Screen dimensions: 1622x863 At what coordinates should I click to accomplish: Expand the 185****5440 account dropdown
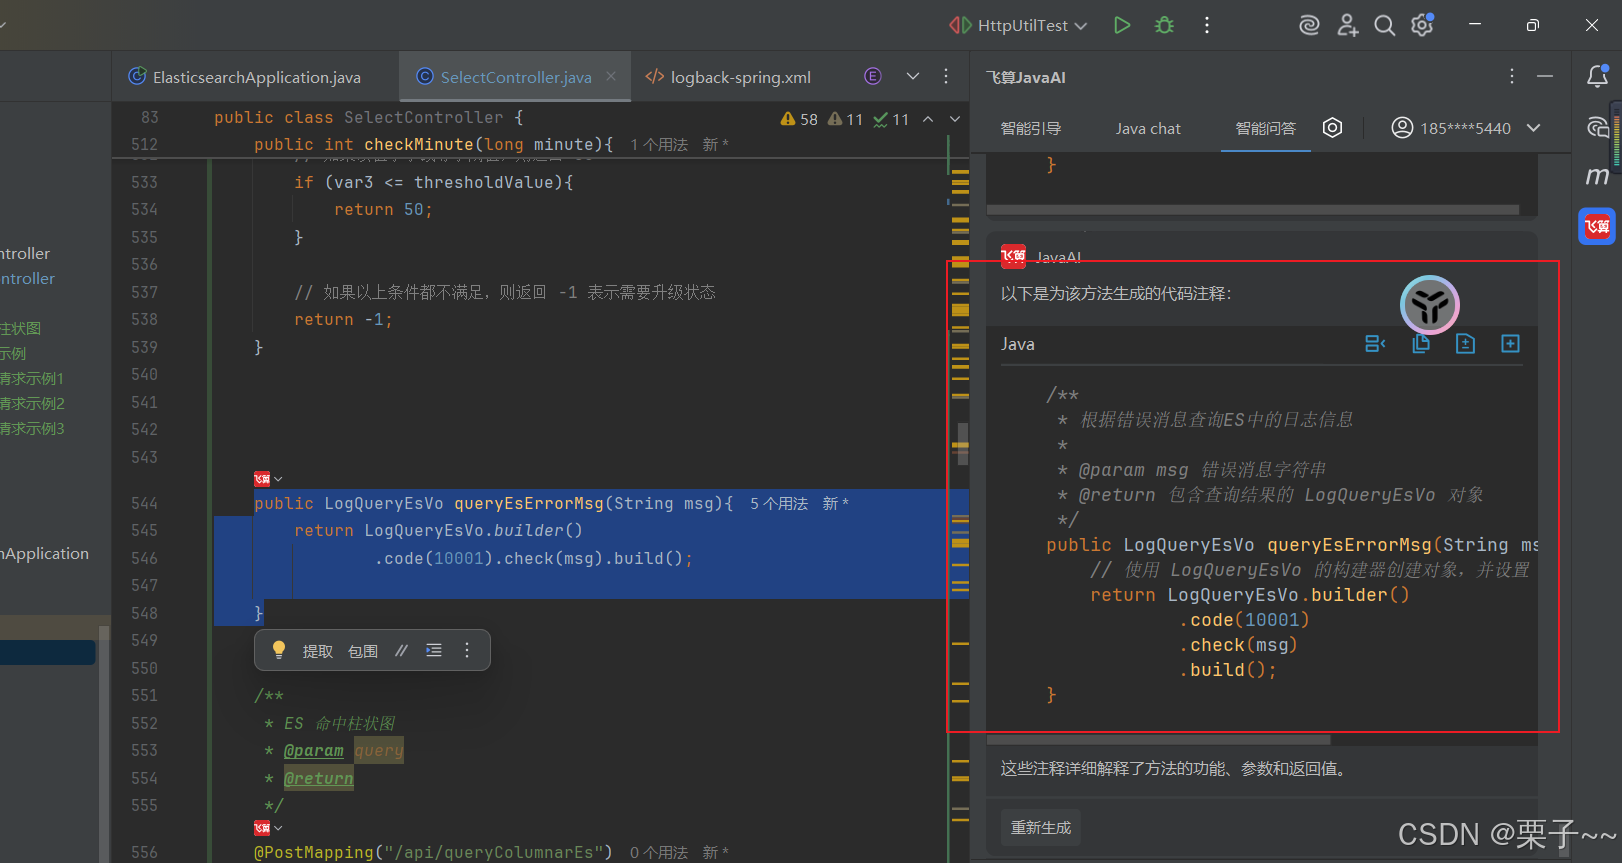click(x=1533, y=128)
